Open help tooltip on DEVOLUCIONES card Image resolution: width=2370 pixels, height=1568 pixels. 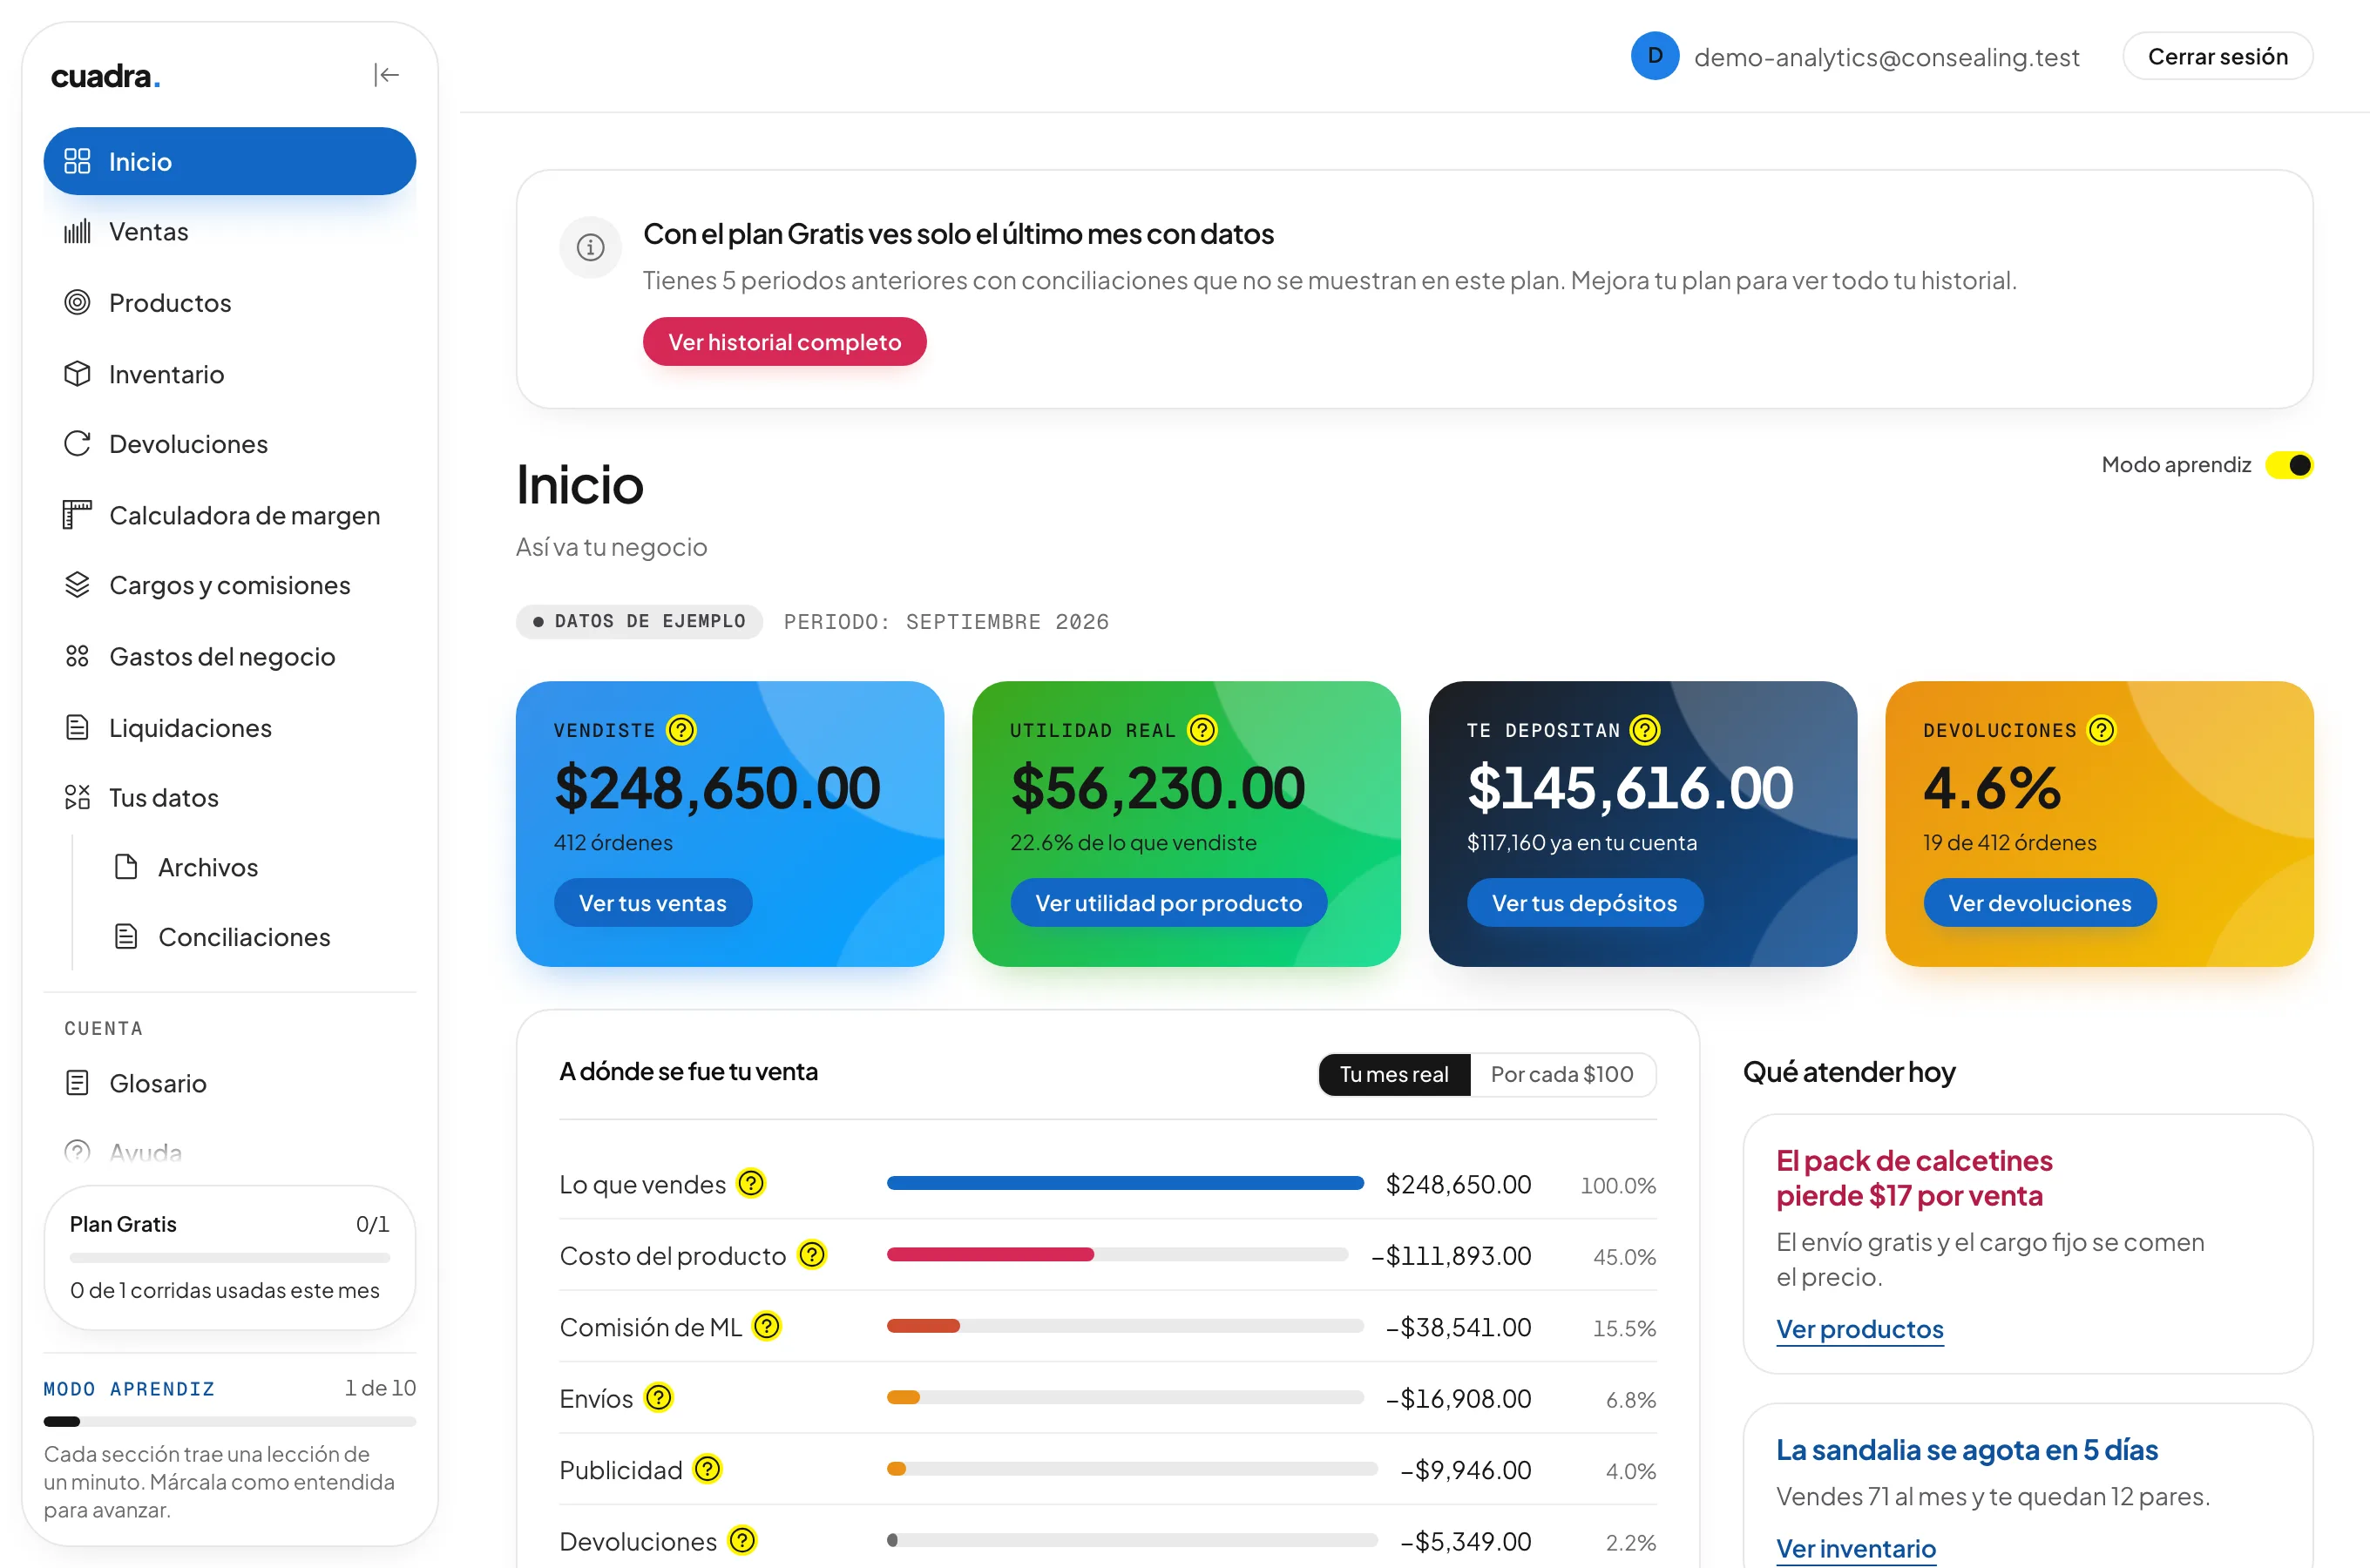2102,730
